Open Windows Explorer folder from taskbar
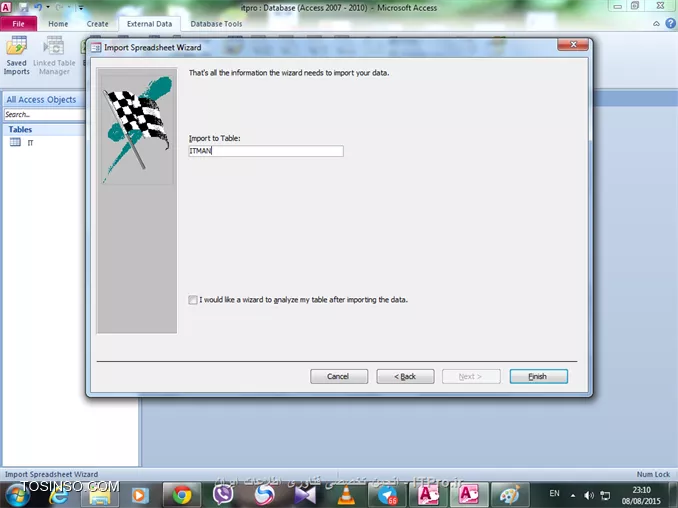 (100, 495)
